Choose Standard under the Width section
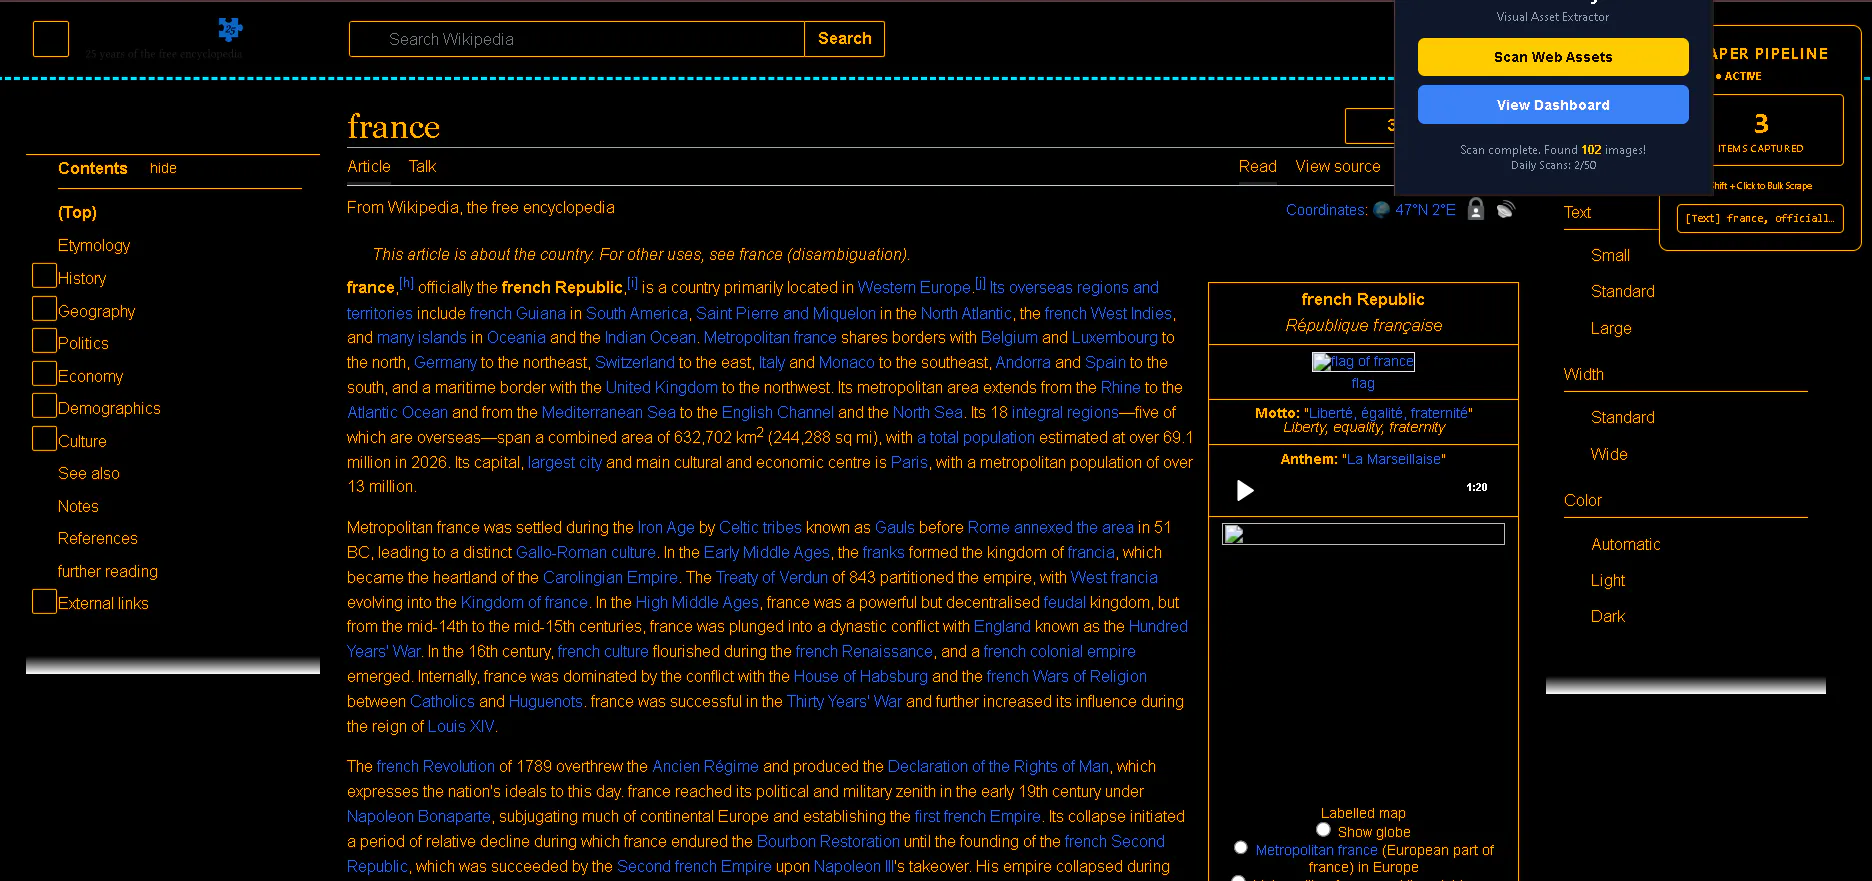The width and height of the screenshot is (1872, 881). pyautogui.click(x=1622, y=417)
